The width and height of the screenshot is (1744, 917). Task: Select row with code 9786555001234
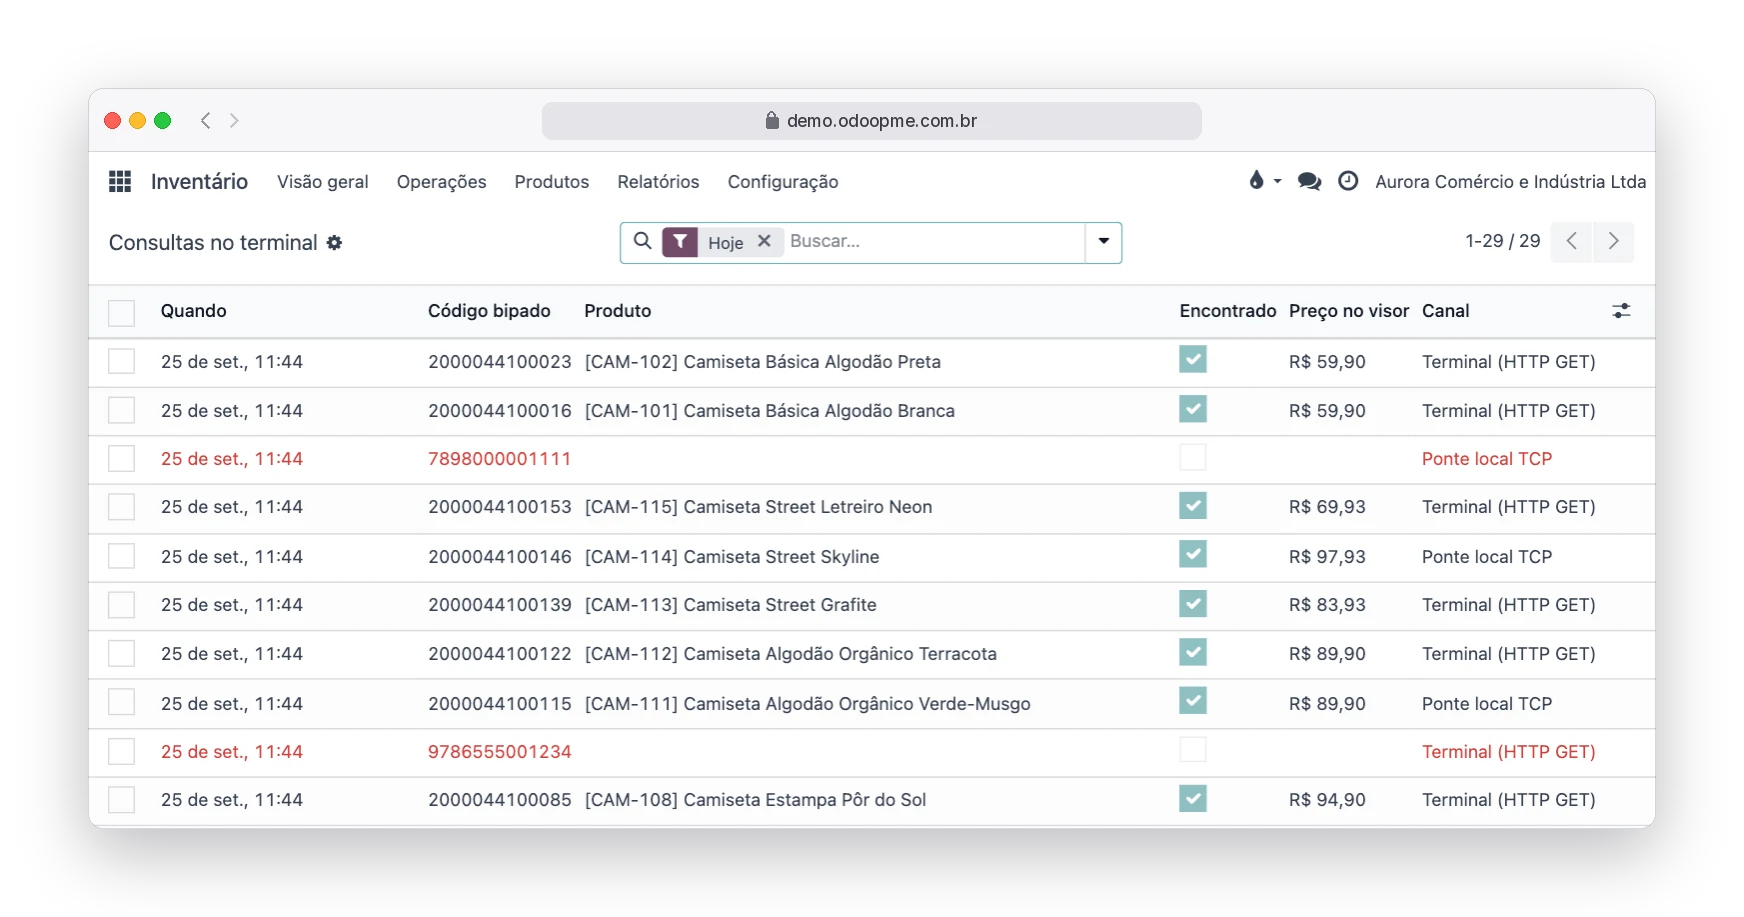121,751
